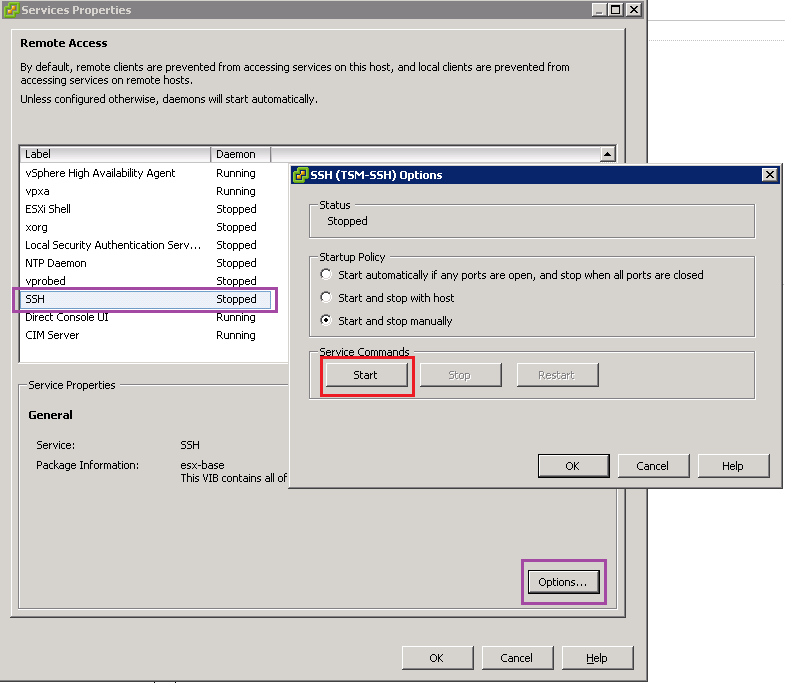Close the Services Properties window
The image size is (785, 683).
(x=634, y=10)
